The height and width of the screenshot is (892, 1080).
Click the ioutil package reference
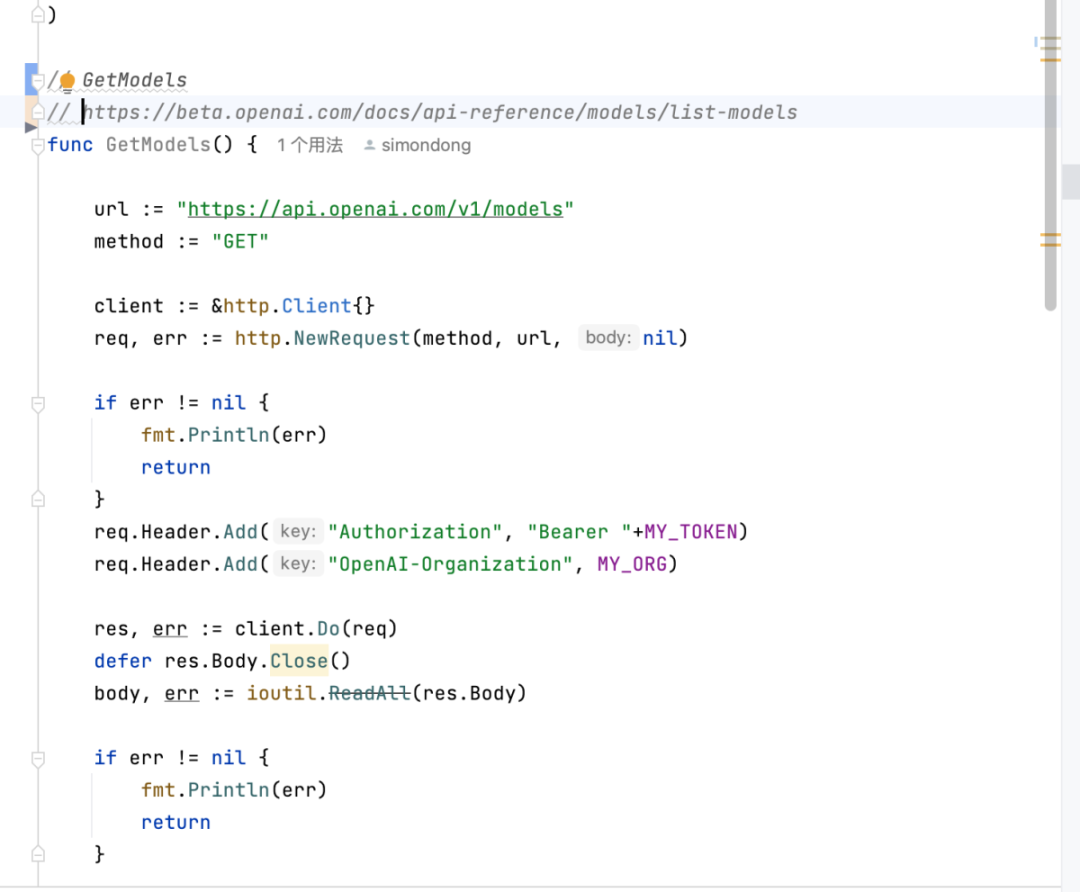pos(281,693)
